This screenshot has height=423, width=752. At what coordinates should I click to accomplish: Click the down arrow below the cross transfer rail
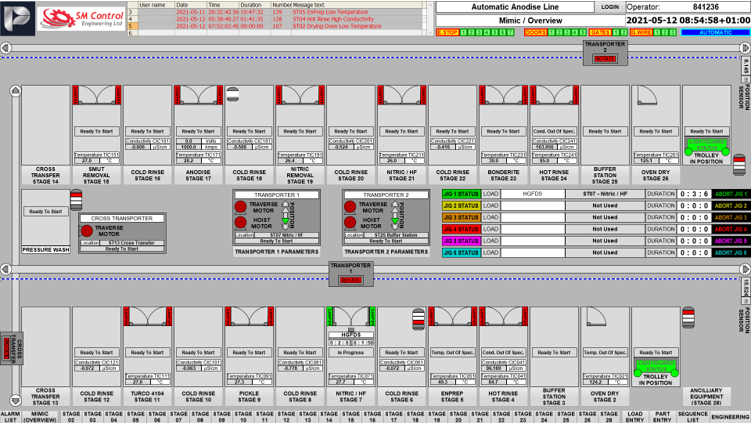tap(15, 400)
